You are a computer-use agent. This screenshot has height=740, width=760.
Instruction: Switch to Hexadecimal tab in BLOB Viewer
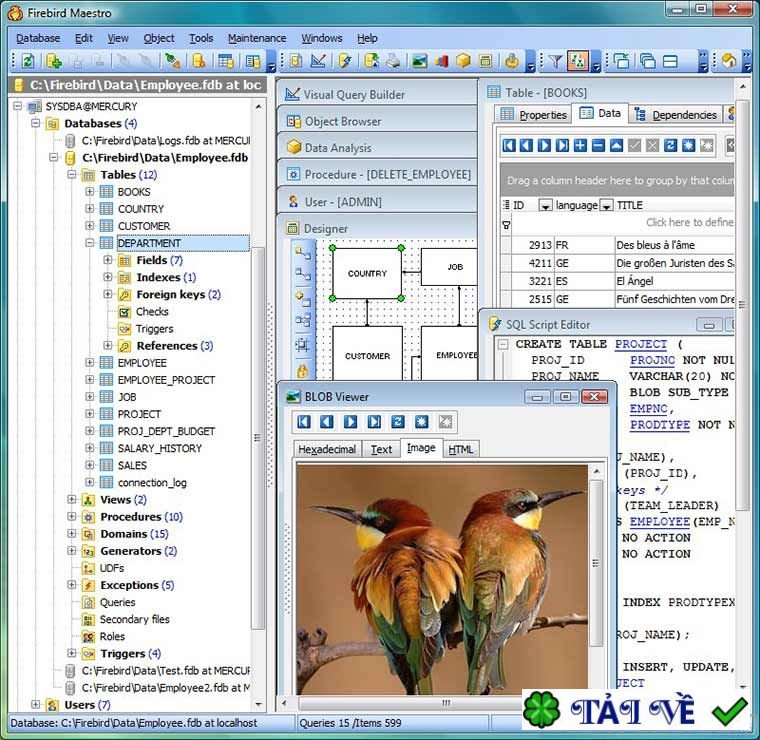[327, 449]
